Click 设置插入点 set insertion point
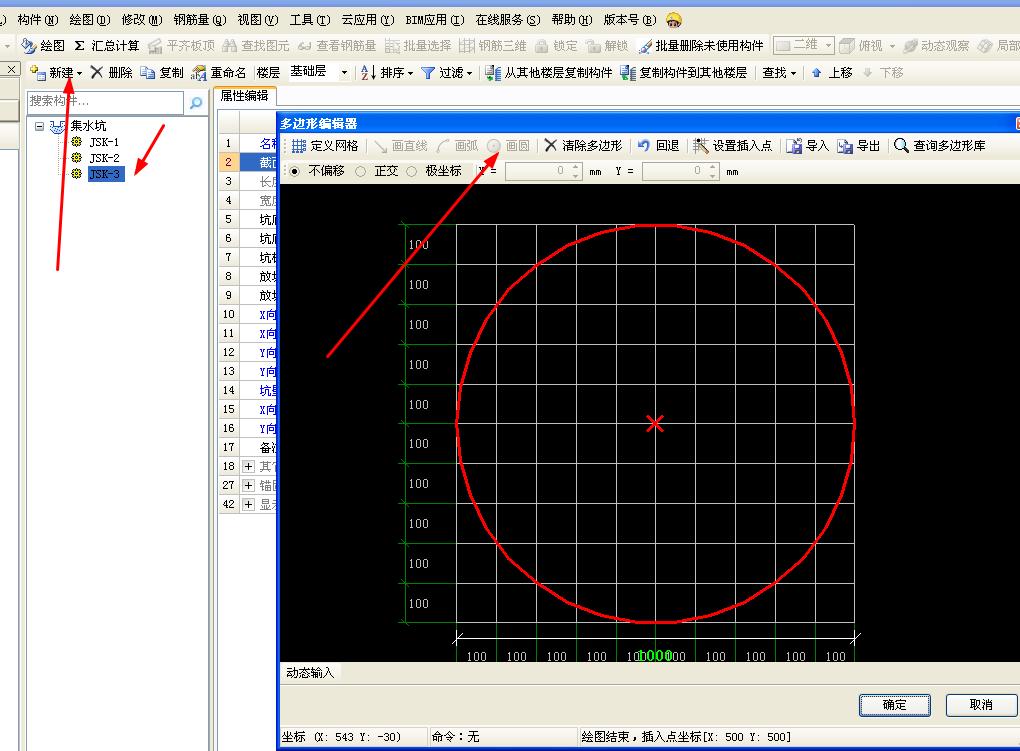 [x=732, y=146]
